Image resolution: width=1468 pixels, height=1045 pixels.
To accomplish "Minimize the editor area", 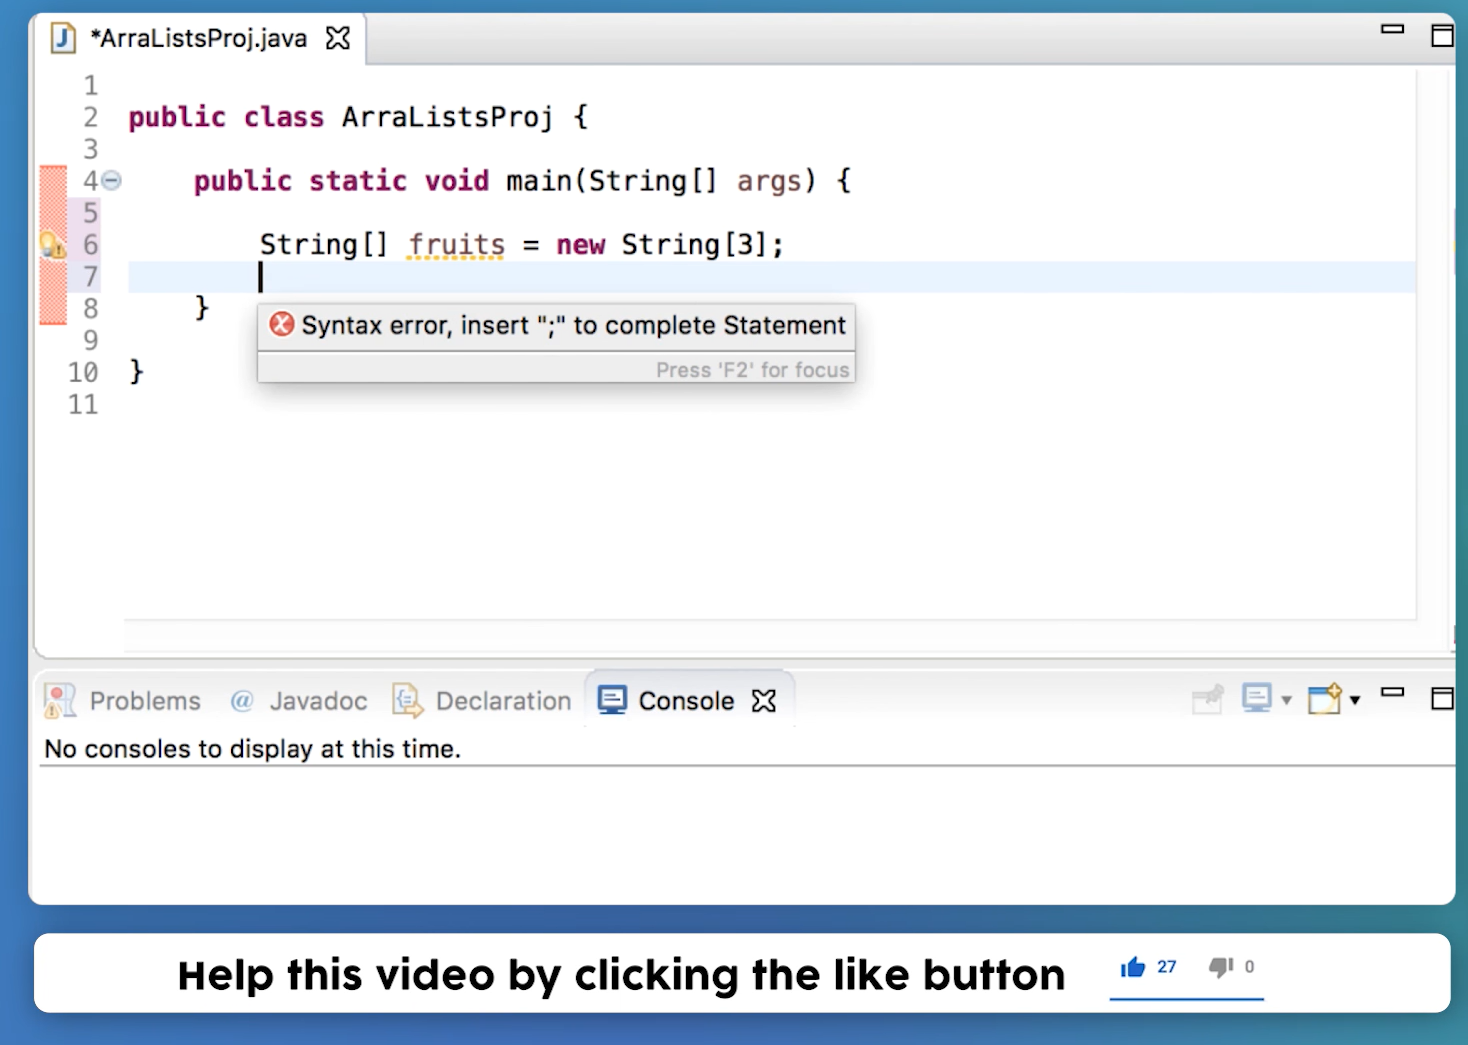I will pos(1392,30).
